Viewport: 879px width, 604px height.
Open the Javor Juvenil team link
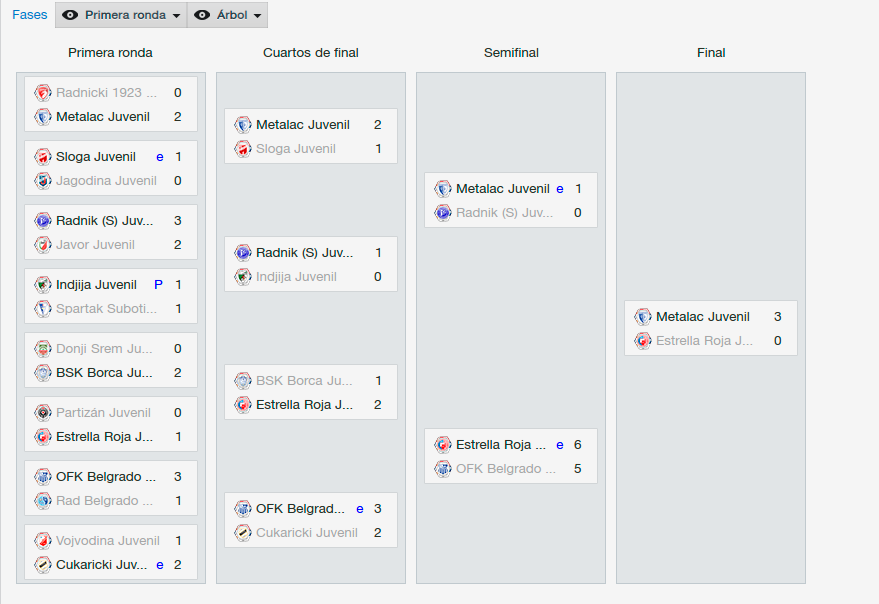coord(95,245)
